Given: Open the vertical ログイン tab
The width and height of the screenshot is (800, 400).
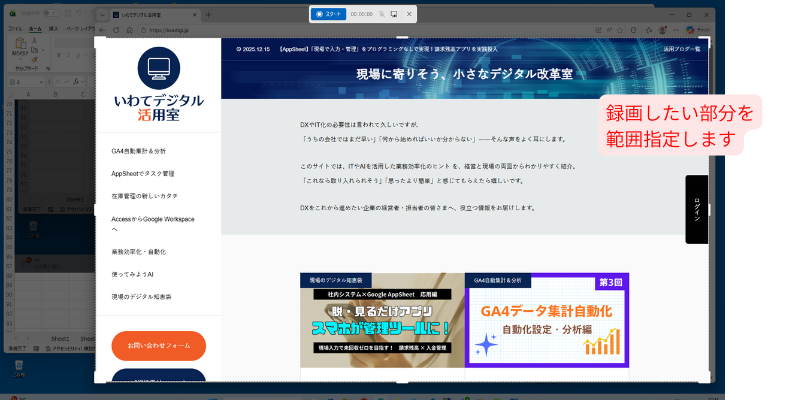Looking at the screenshot, I should 696,209.
